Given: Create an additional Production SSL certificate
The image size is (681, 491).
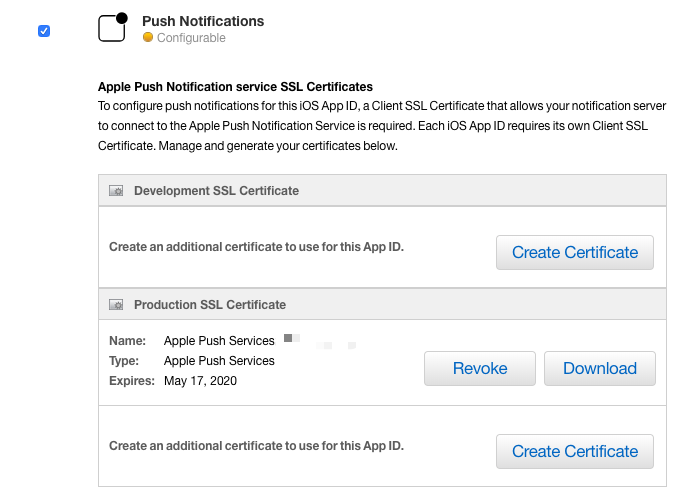Looking at the screenshot, I should [574, 451].
